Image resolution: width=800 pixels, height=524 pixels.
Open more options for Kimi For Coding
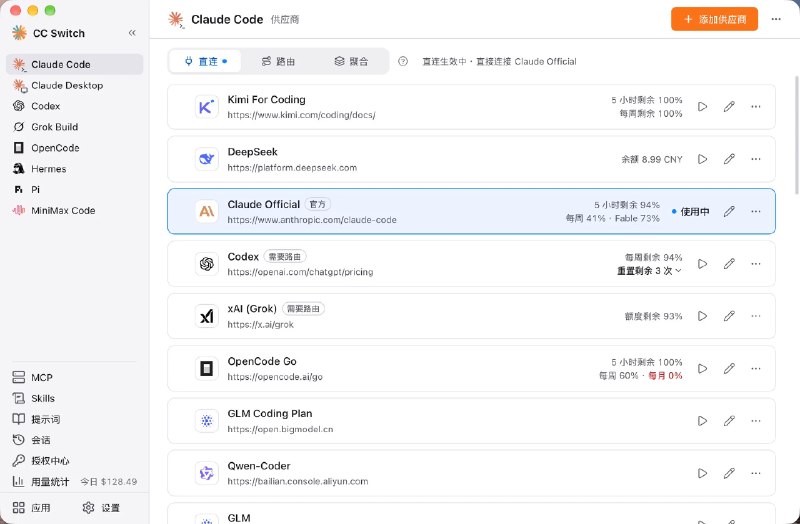click(x=756, y=107)
